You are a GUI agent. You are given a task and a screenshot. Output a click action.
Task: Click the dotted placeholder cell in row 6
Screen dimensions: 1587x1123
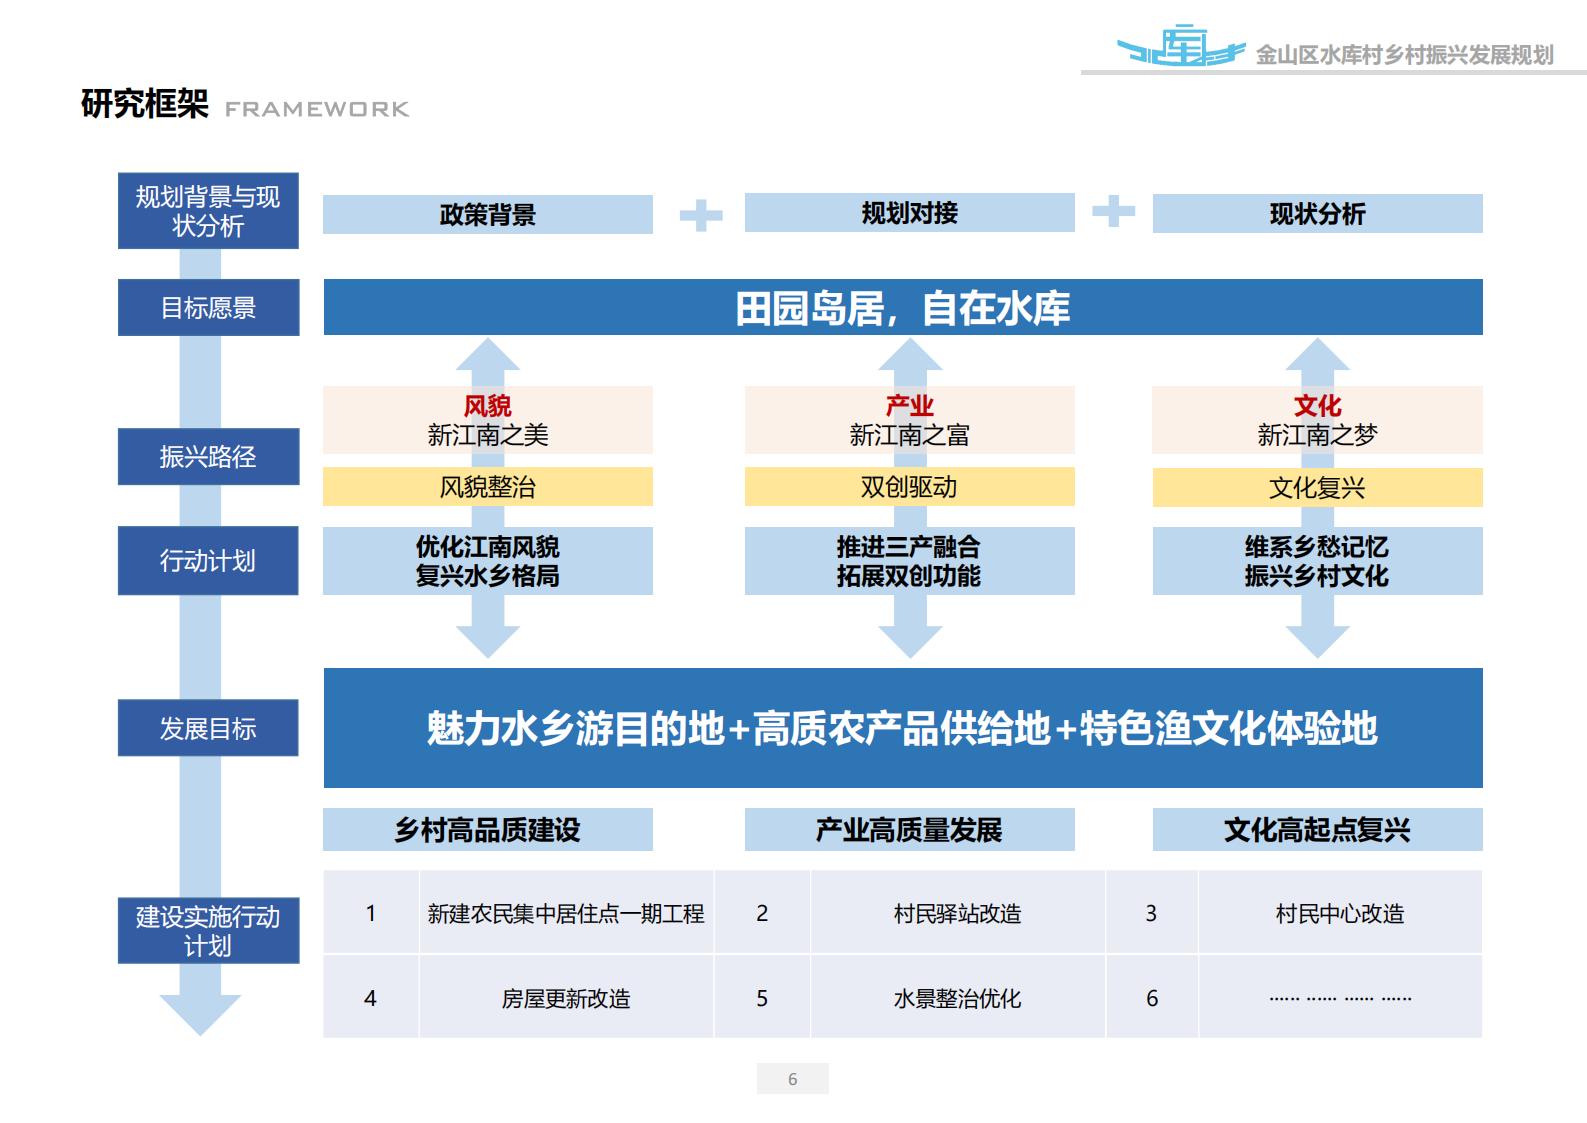[x=1340, y=997]
